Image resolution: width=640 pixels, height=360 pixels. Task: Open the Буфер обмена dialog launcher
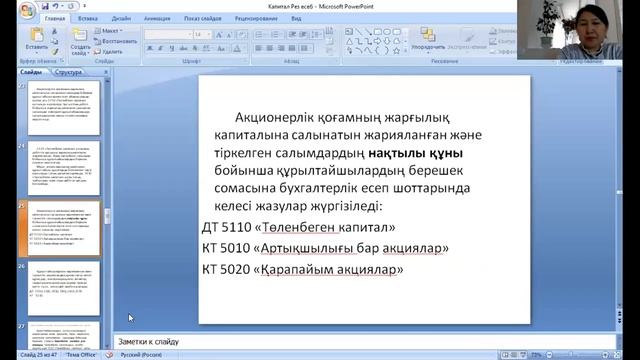click(62, 61)
